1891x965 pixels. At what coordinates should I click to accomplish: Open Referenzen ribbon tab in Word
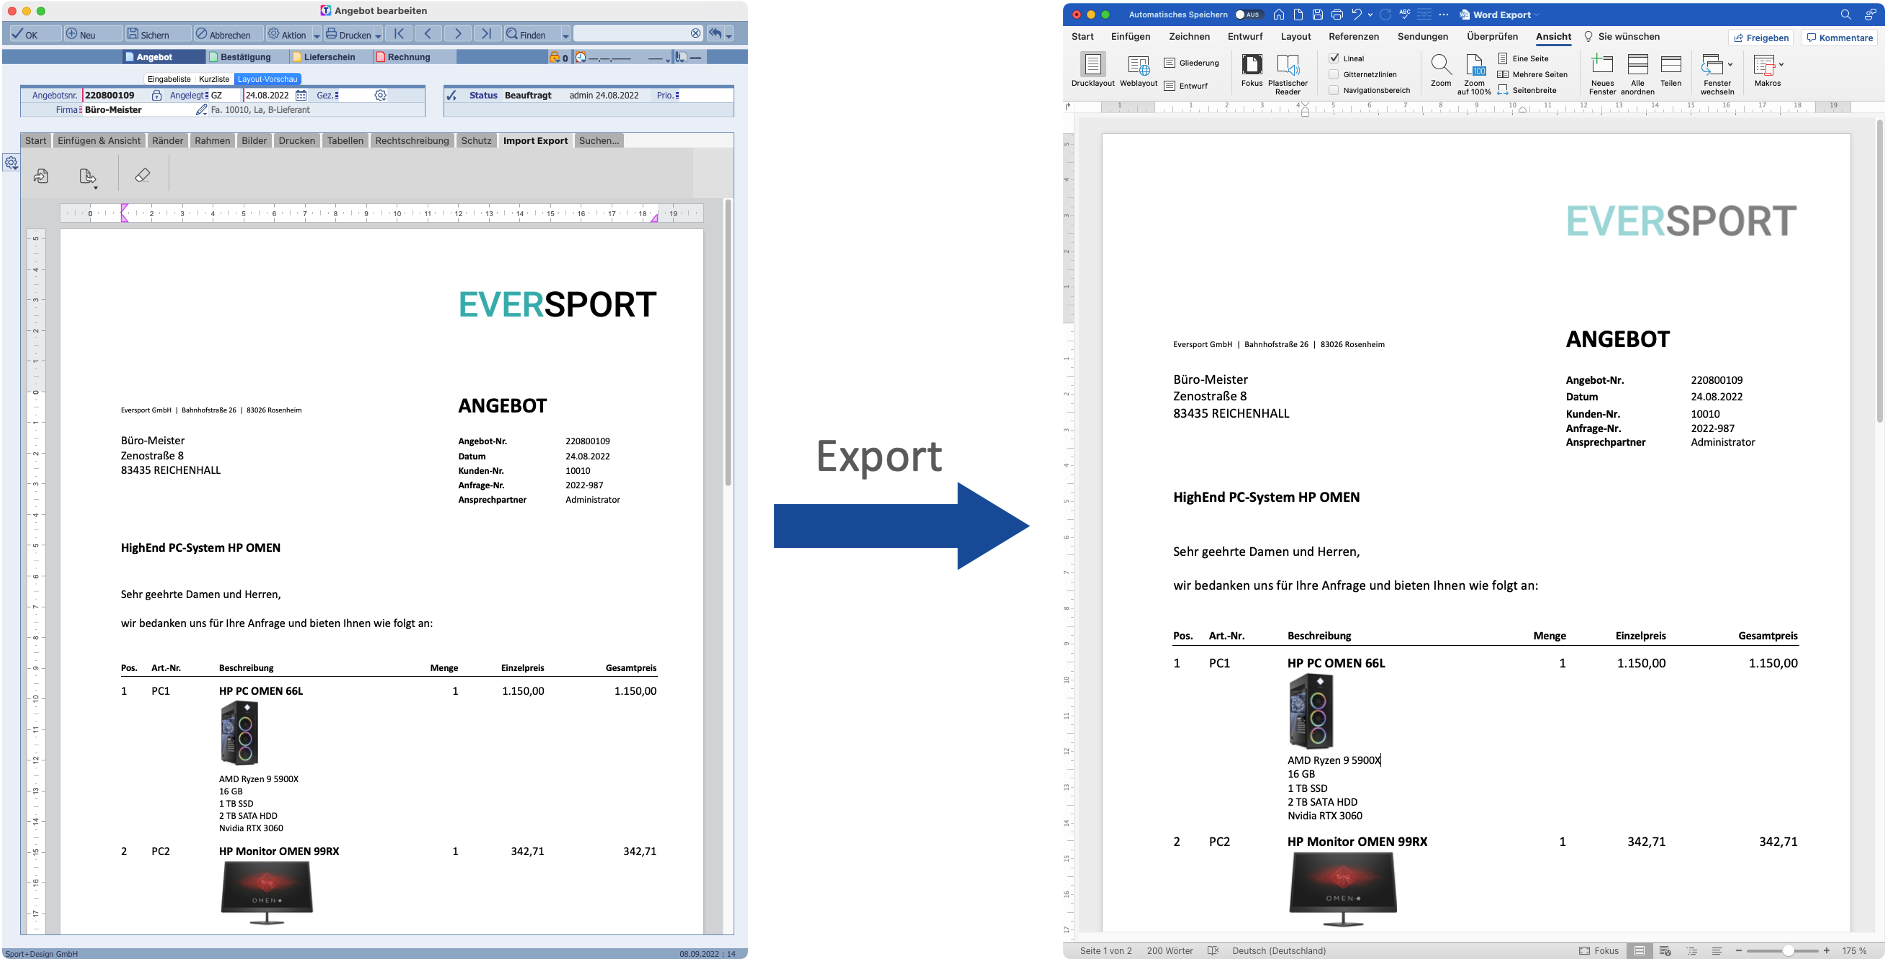[x=1354, y=37]
